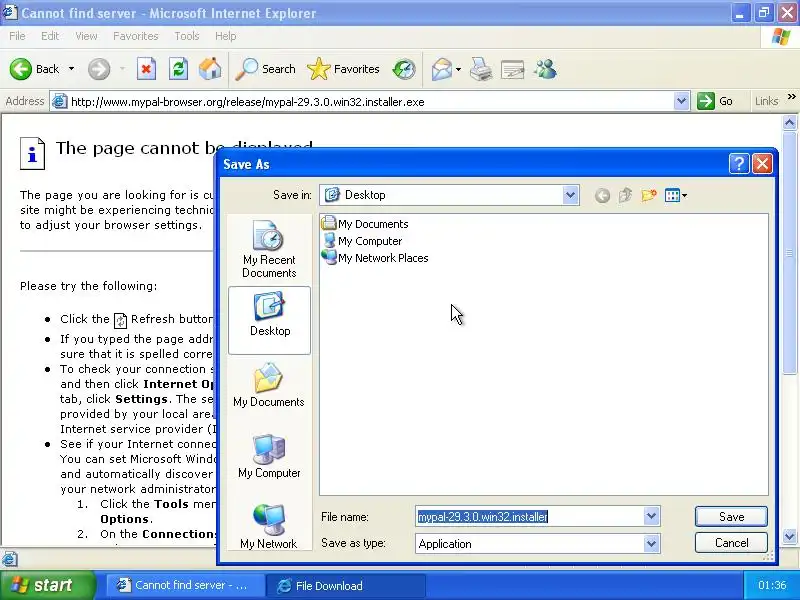Image resolution: width=800 pixels, height=600 pixels.
Task: Go to the Home page icon
Action: tap(210, 69)
